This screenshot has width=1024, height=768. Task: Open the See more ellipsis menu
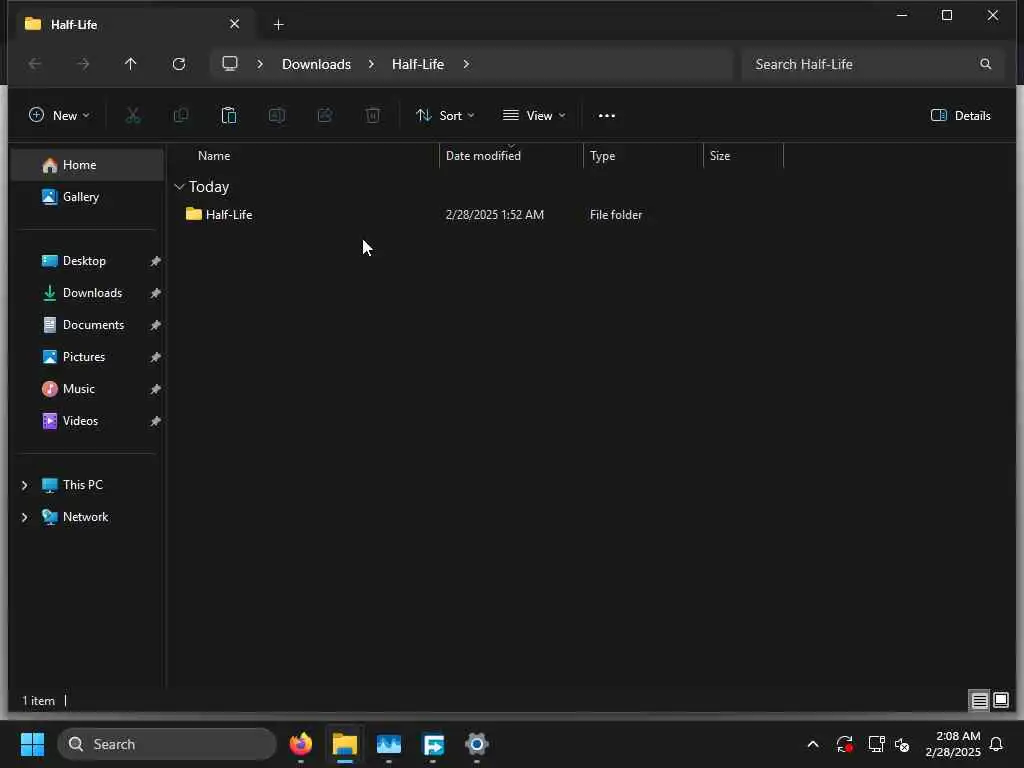(607, 116)
